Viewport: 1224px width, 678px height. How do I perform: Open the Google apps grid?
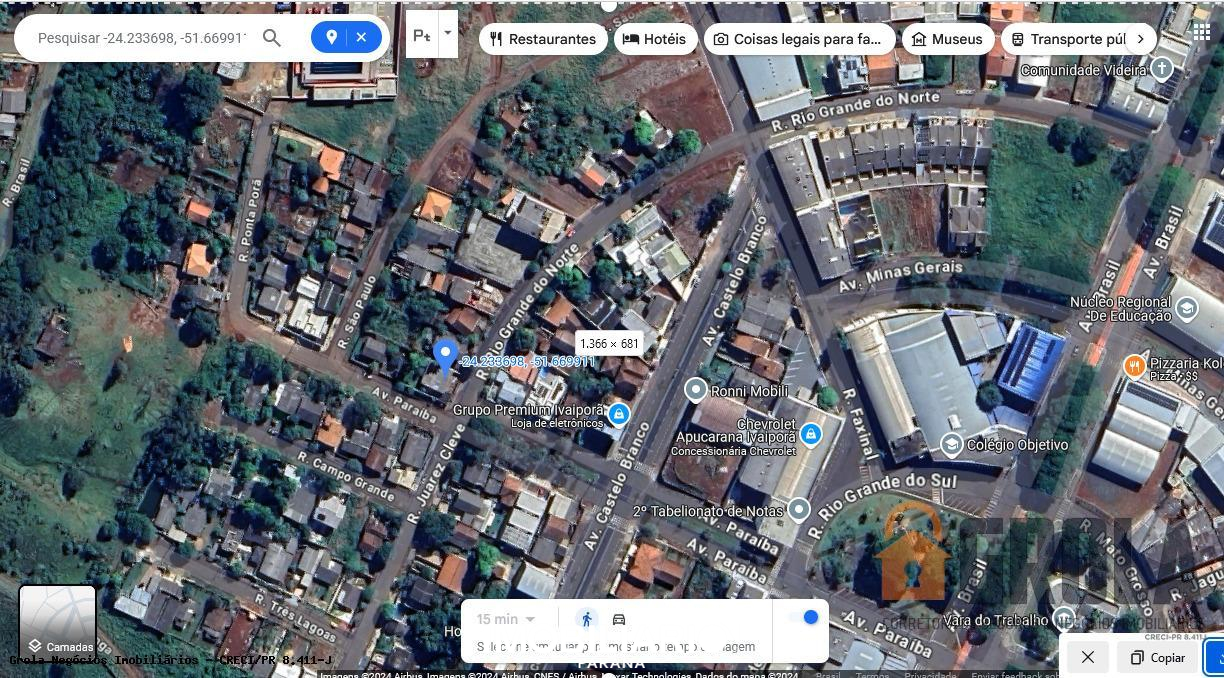point(1202,31)
